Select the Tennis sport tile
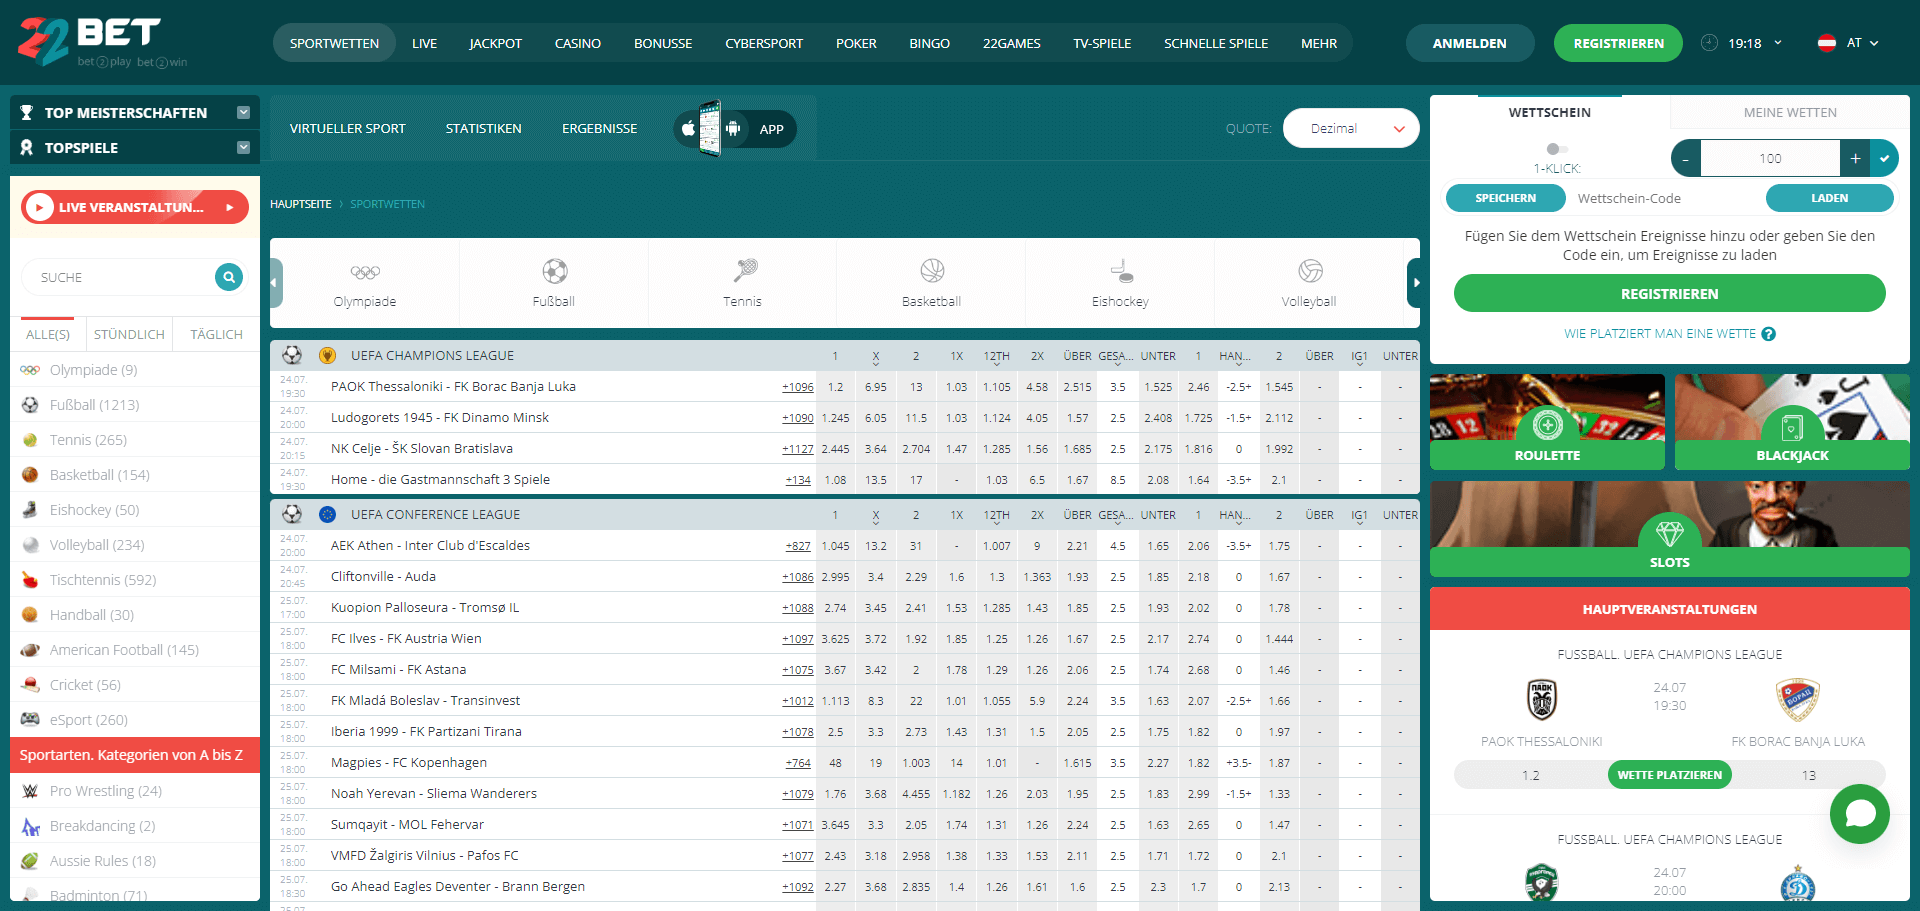The image size is (1920, 911). click(743, 283)
